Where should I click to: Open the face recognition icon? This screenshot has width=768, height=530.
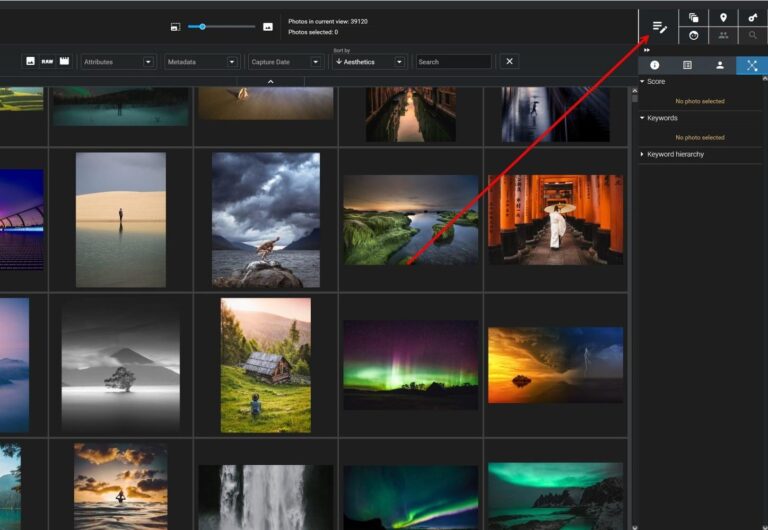(x=694, y=36)
